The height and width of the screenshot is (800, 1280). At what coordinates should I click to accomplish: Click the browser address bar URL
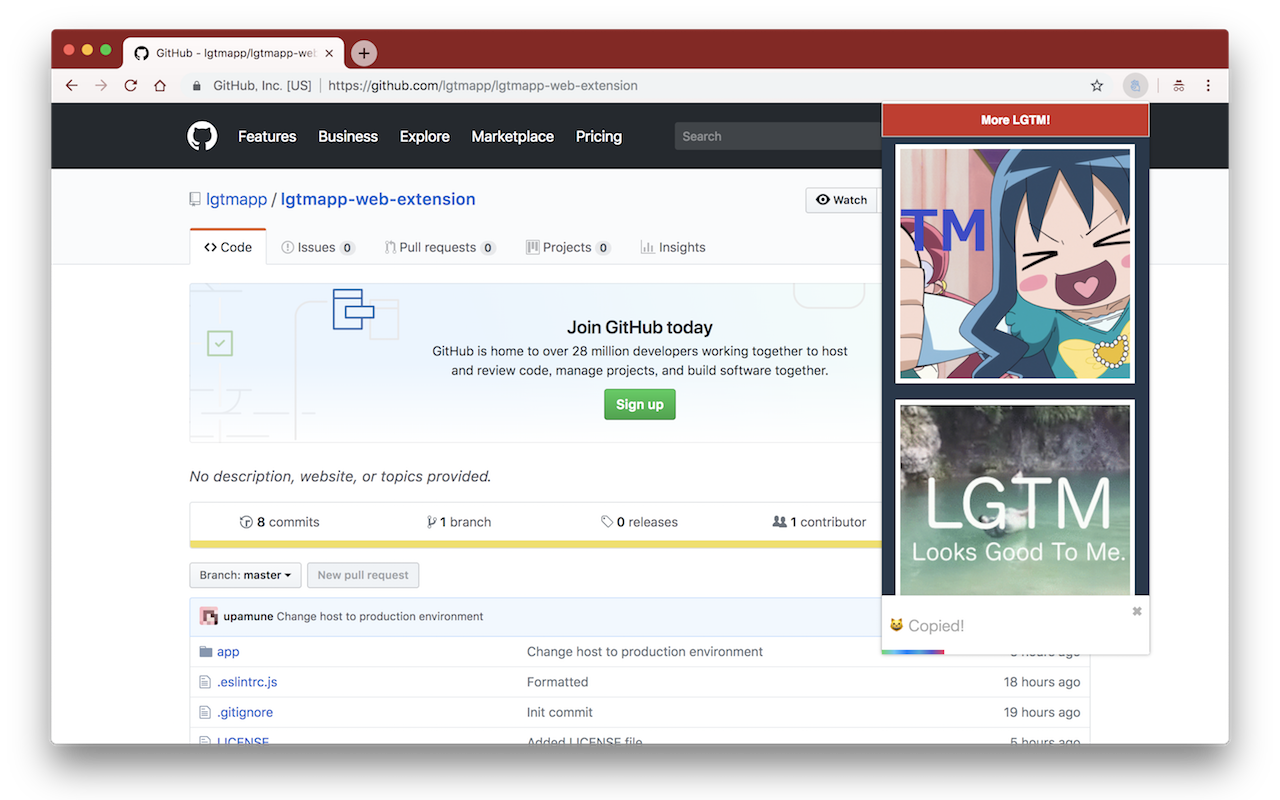click(x=483, y=86)
